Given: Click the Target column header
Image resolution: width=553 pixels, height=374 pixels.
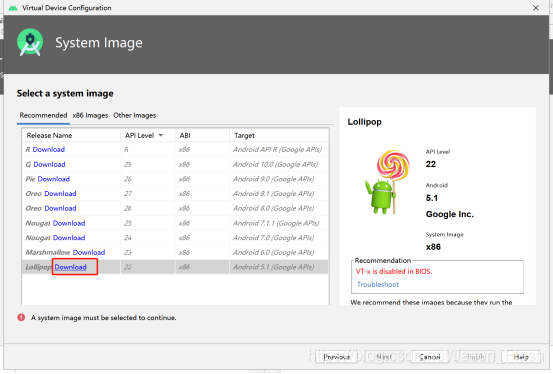Looking at the screenshot, I should [279, 135].
